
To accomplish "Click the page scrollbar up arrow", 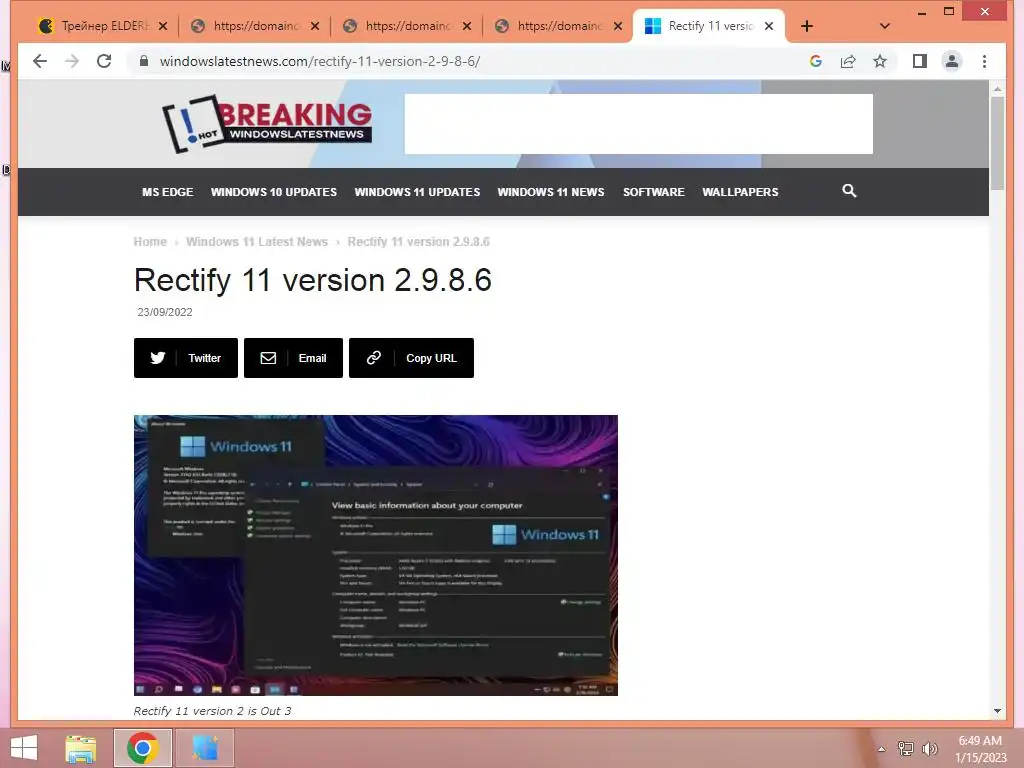I will (x=997, y=88).
